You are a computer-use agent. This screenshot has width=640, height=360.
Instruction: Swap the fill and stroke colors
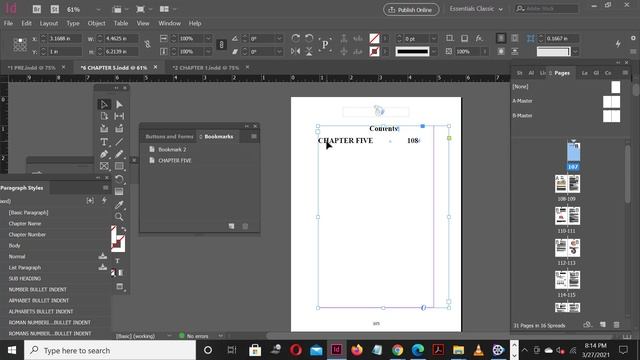123,230
